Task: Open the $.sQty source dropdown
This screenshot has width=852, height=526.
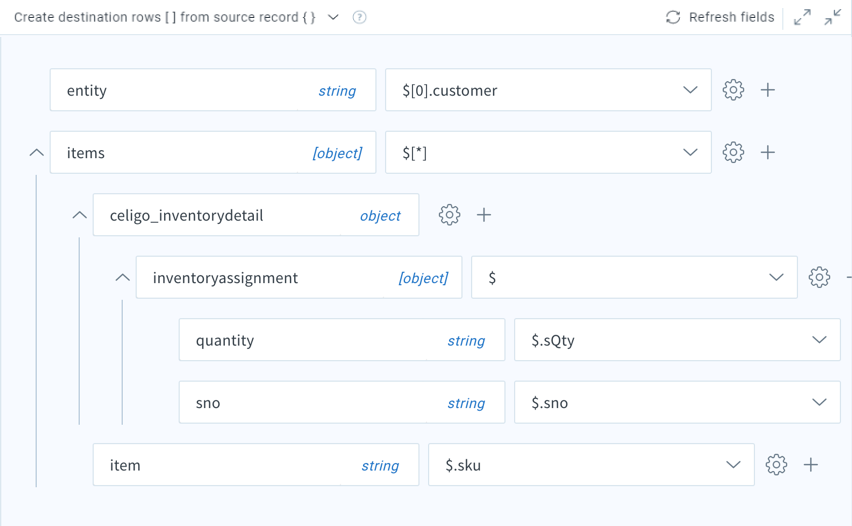Action: pyautogui.click(x=819, y=340)
